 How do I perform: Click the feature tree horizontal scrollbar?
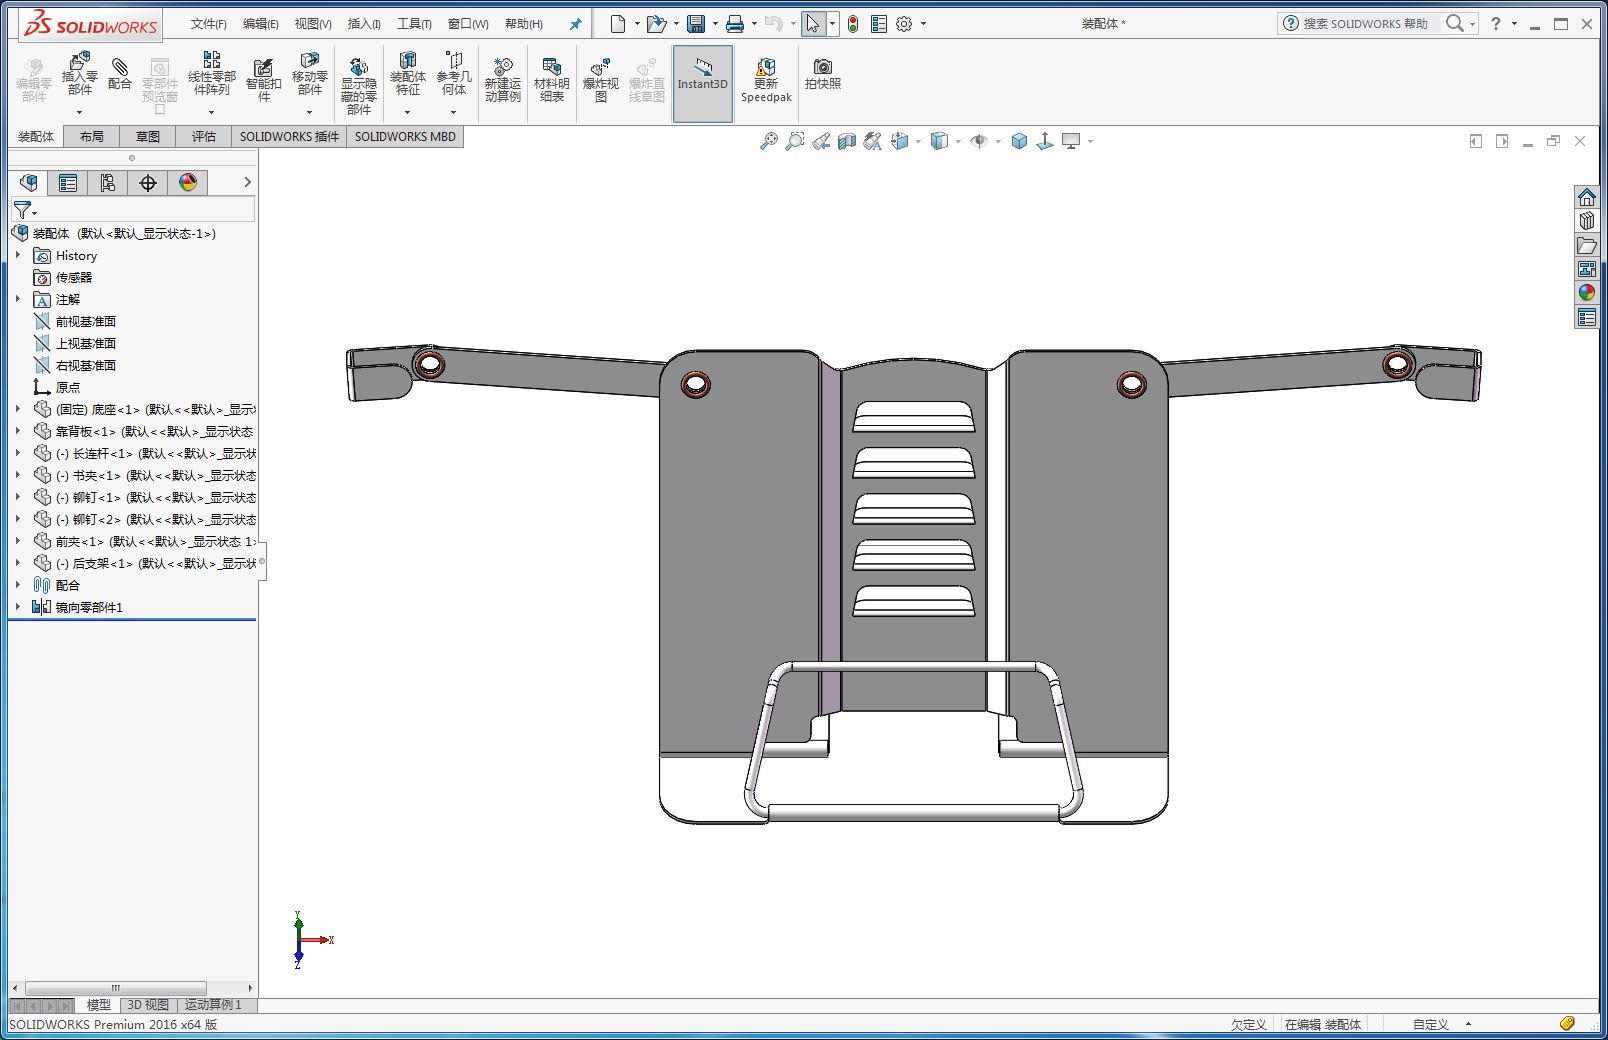[115, 988]
